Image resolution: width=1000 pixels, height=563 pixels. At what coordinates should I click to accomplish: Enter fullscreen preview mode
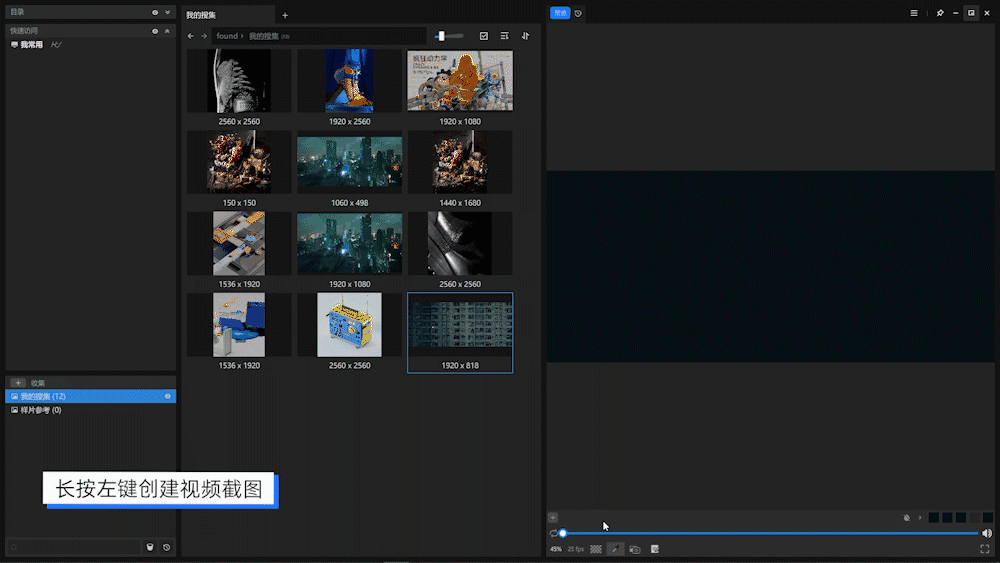(x=985, y=549)
